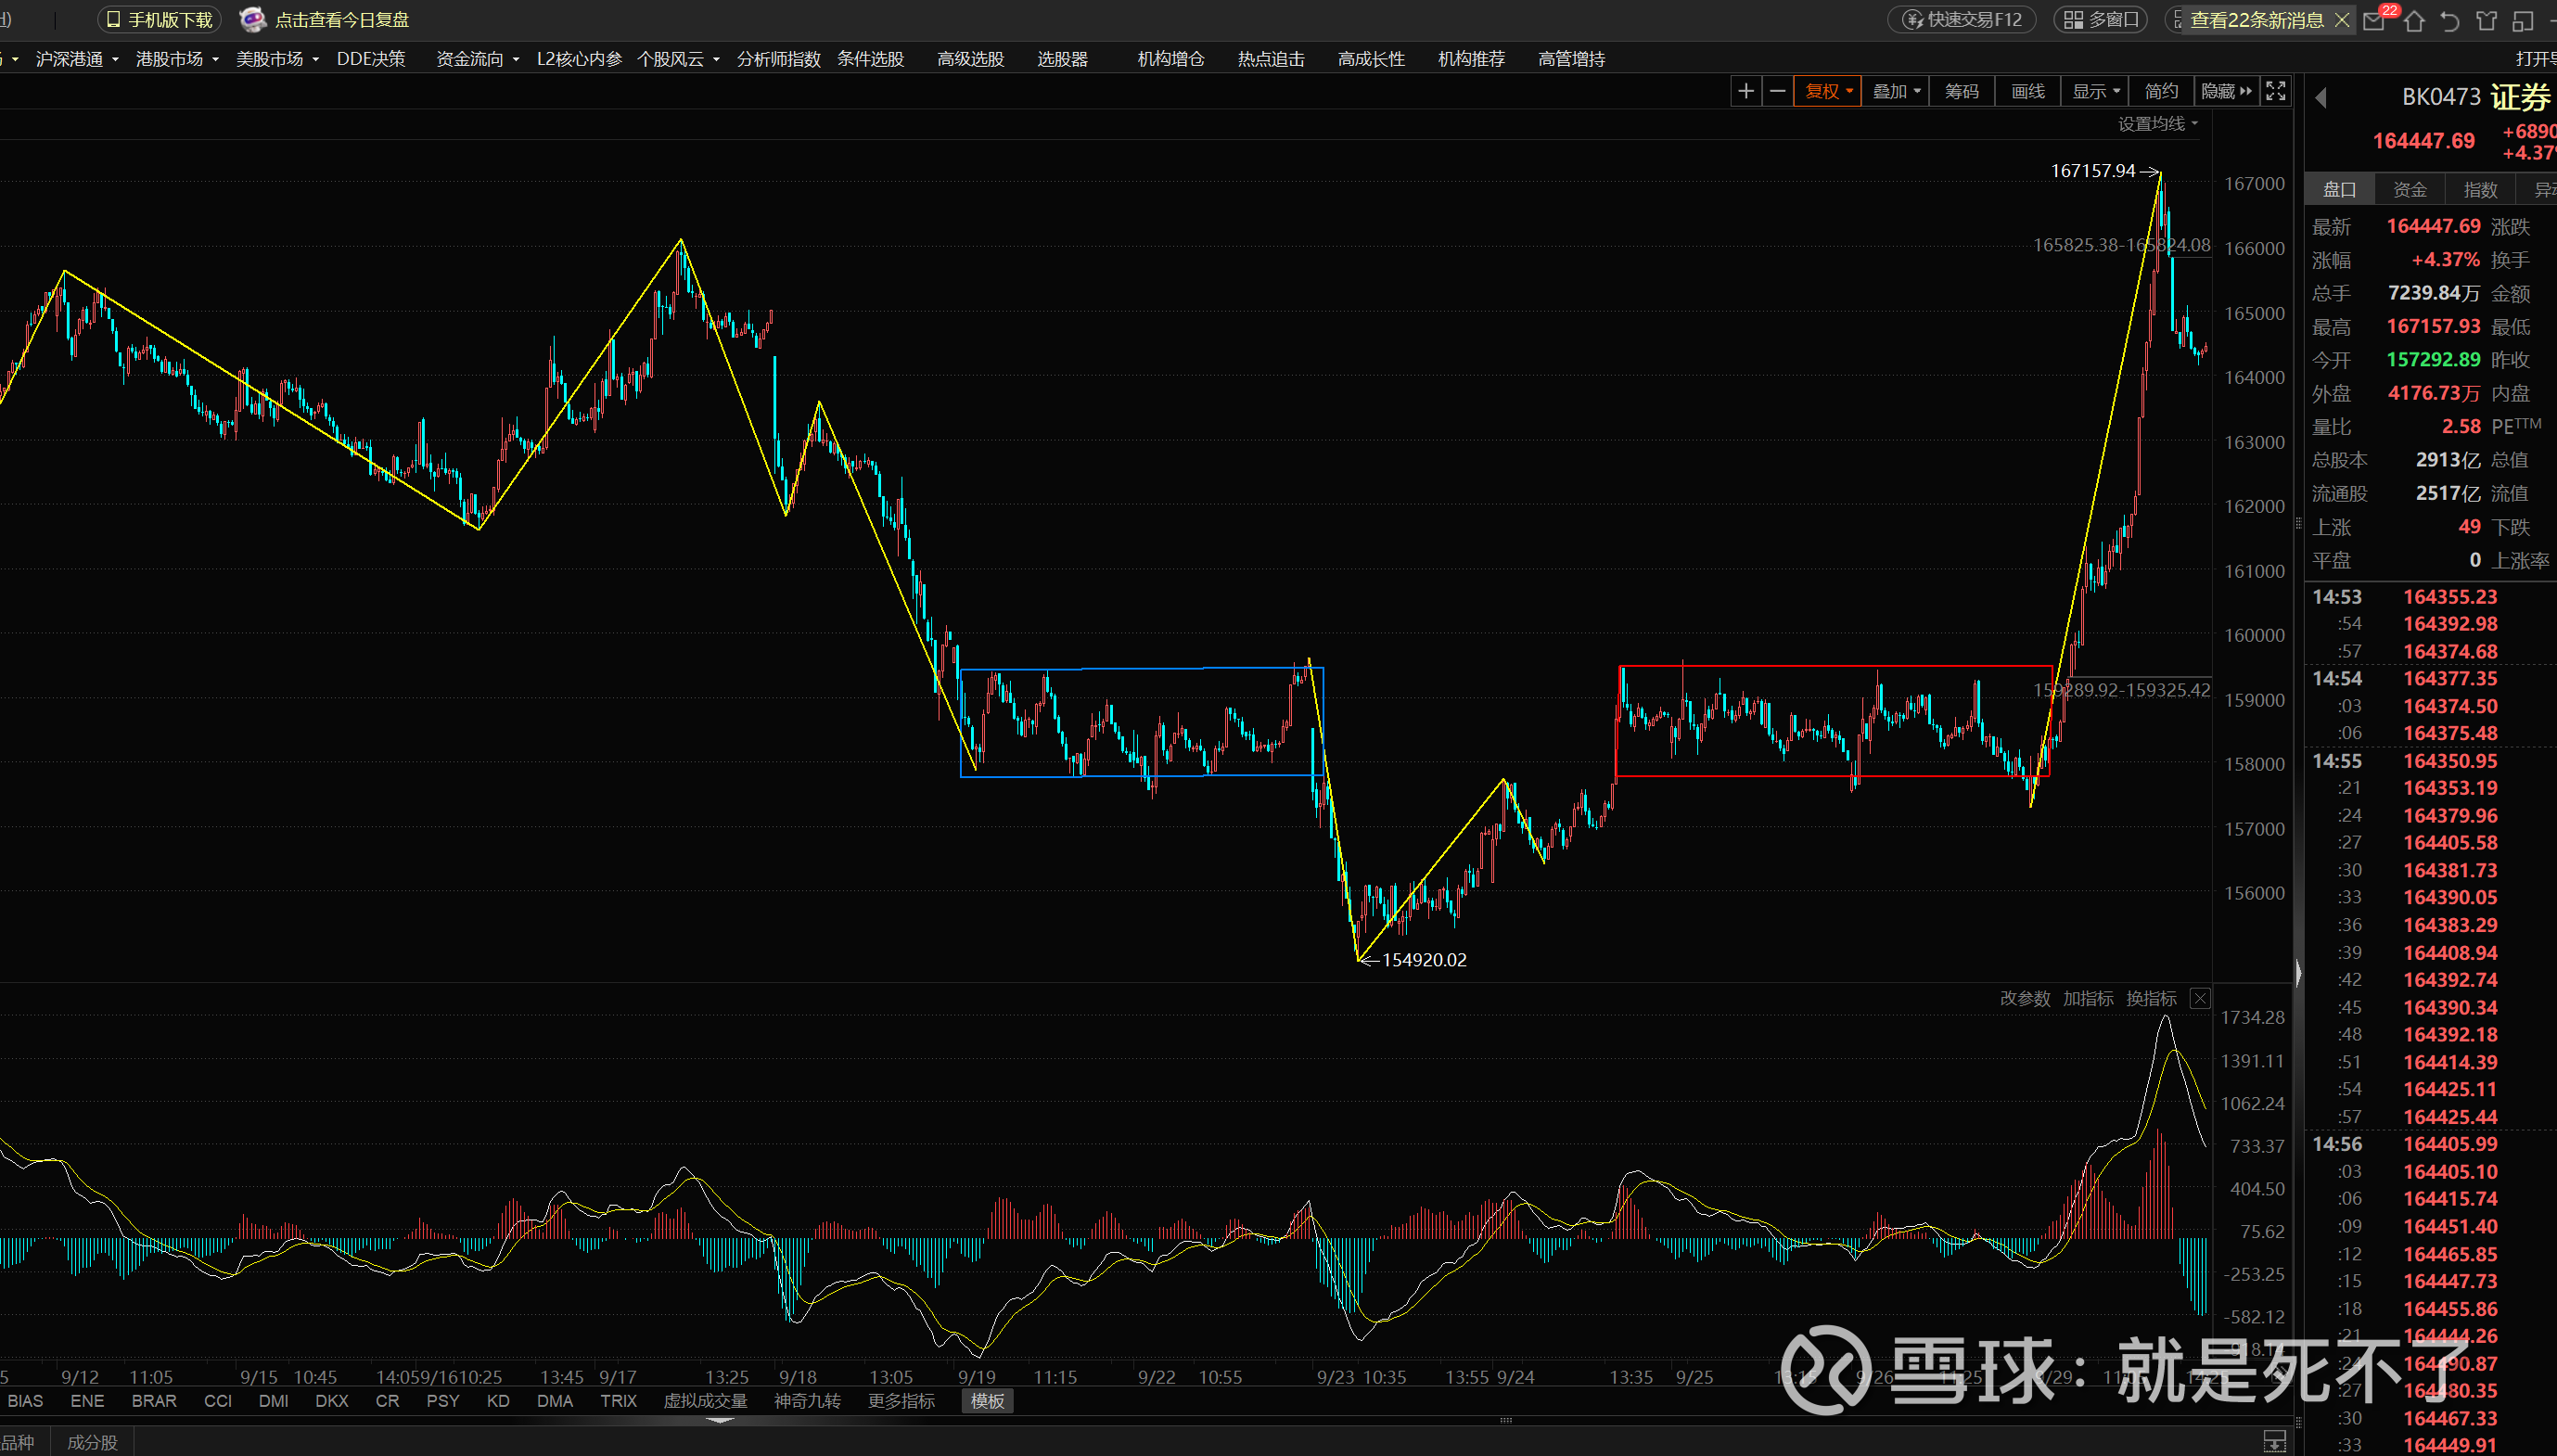Expand the 叠加 overlay dropdown
The image size is (2557, 1456).
coord(1895,91)
